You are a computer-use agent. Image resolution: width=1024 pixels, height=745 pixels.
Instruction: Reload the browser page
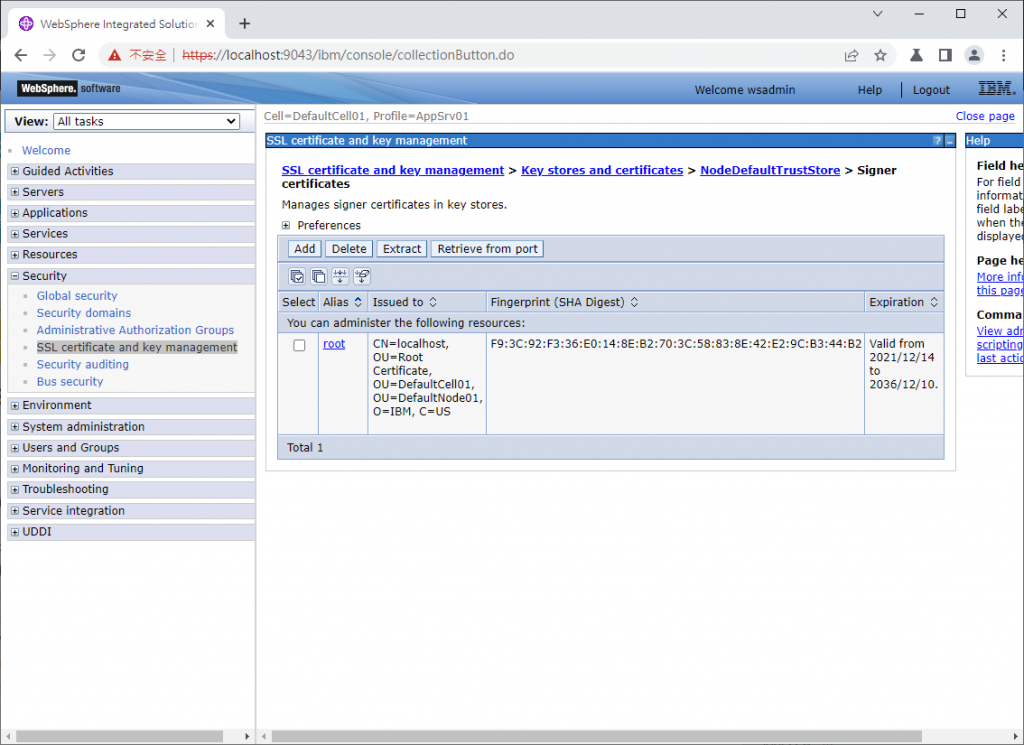point(79,55)
